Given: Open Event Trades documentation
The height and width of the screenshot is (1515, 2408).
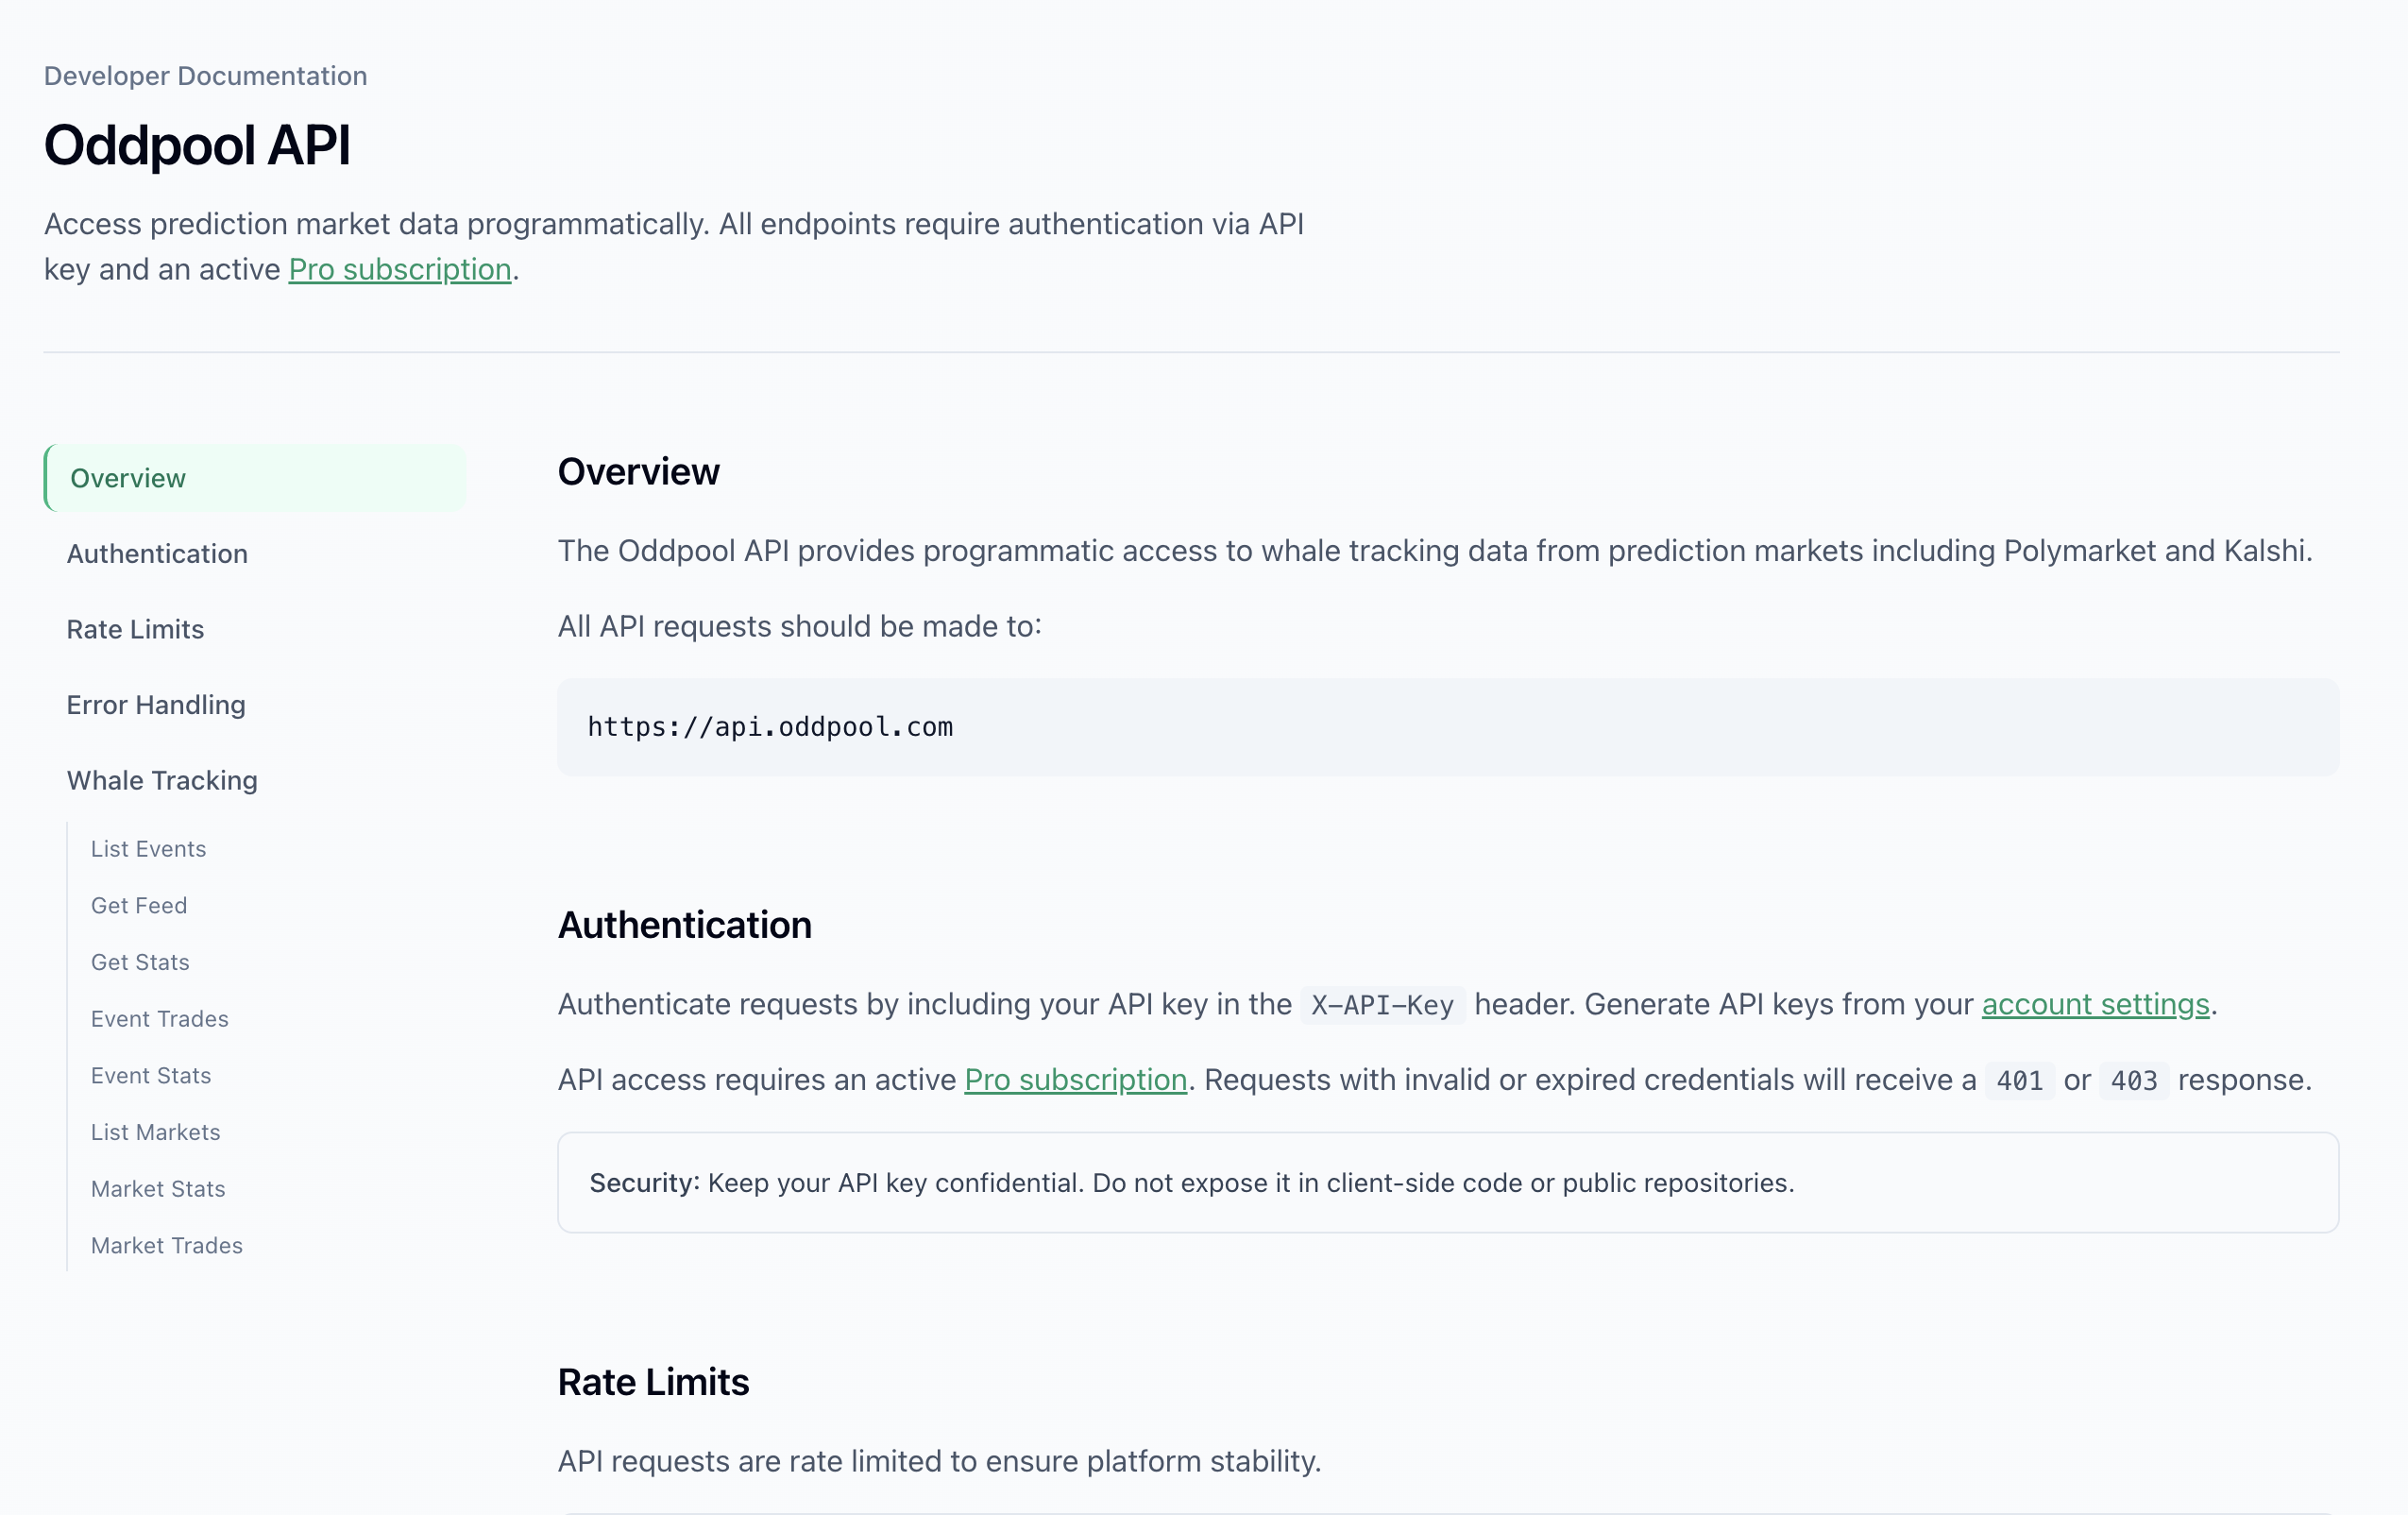Looking at the screenshot, I should point(159,1019).
